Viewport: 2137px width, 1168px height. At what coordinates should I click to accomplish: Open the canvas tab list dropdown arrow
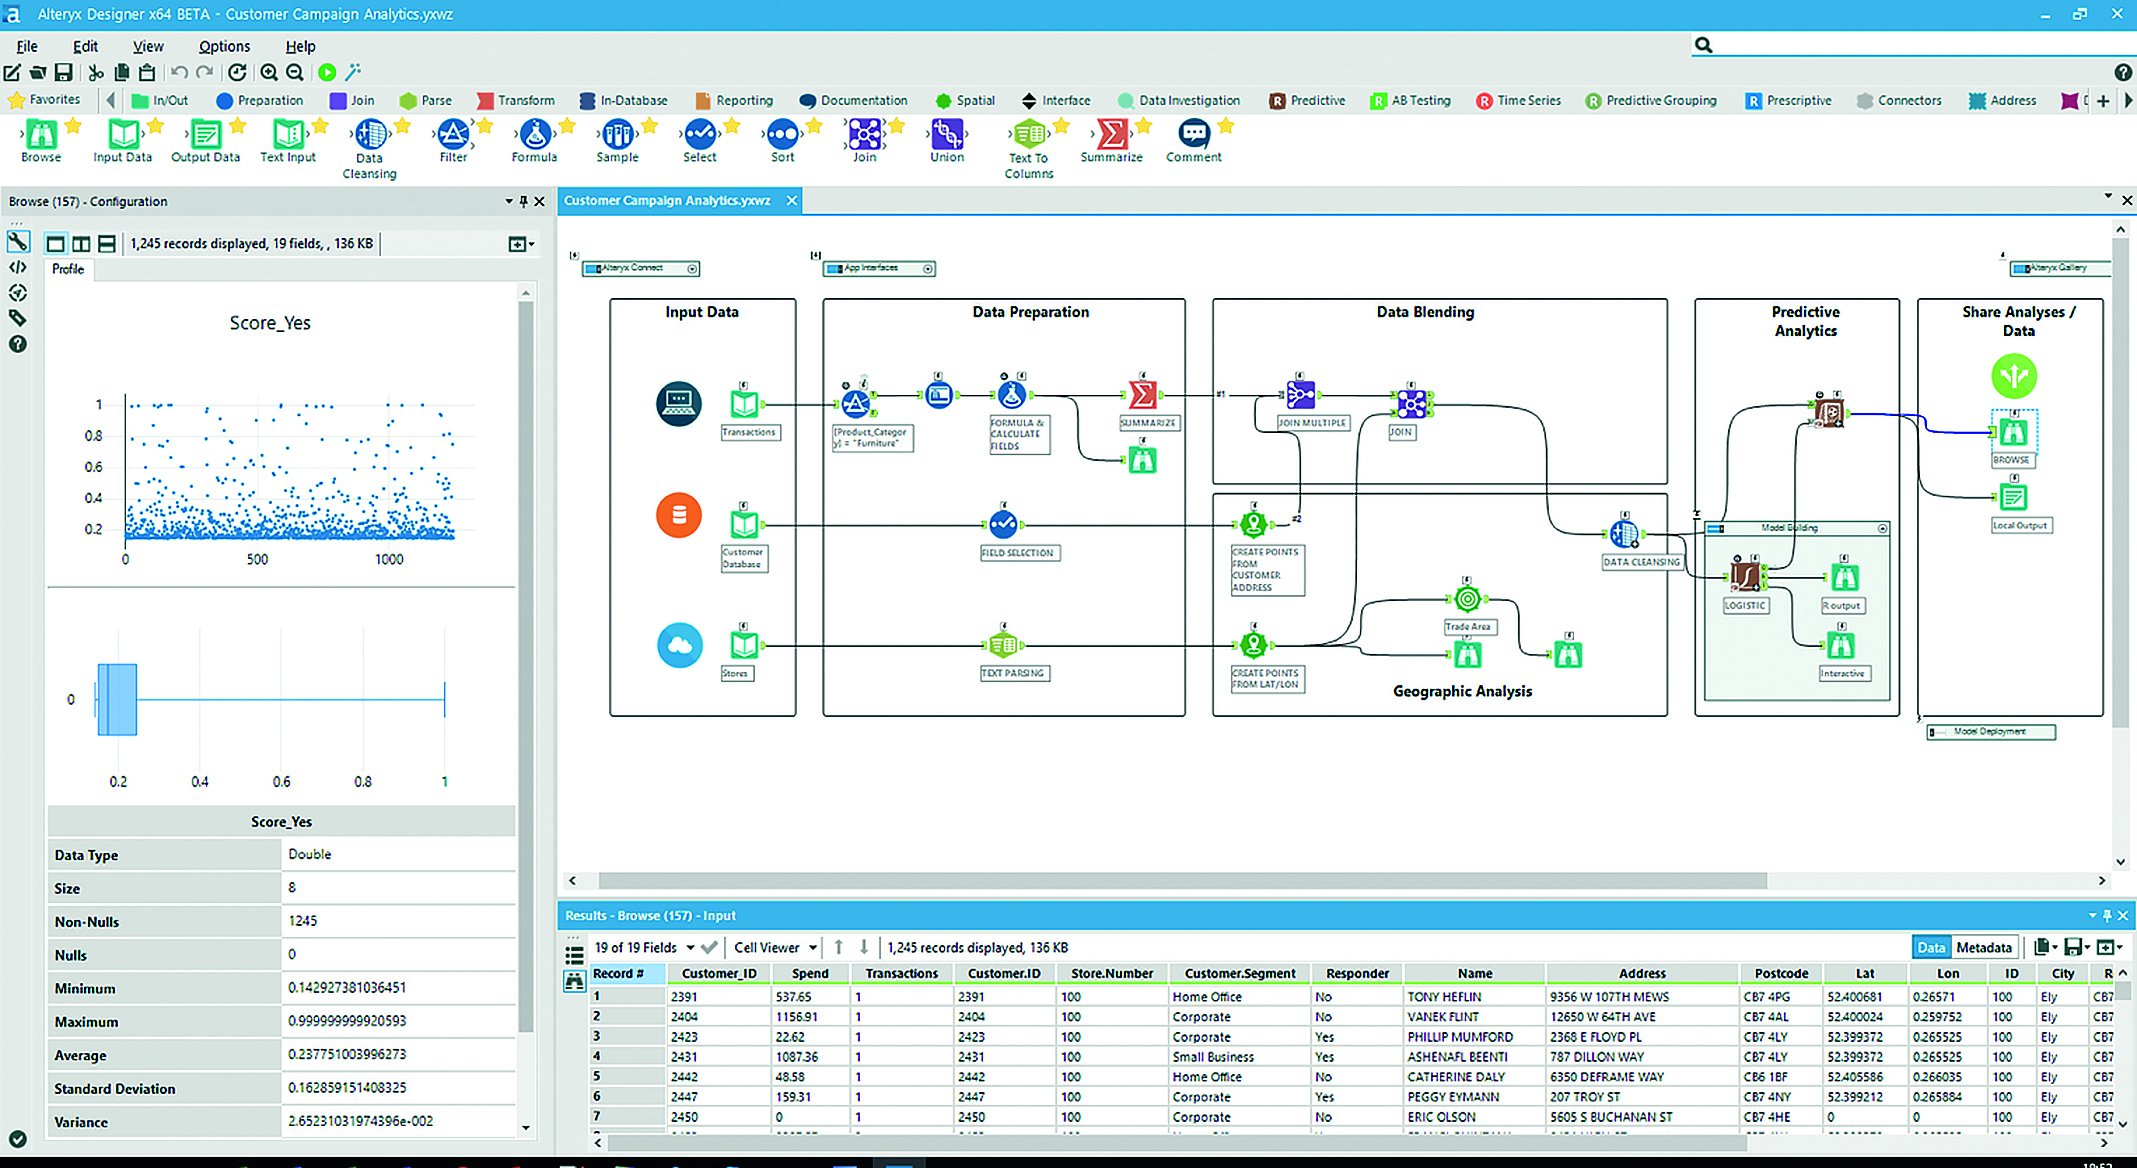tap(2108, 196)
